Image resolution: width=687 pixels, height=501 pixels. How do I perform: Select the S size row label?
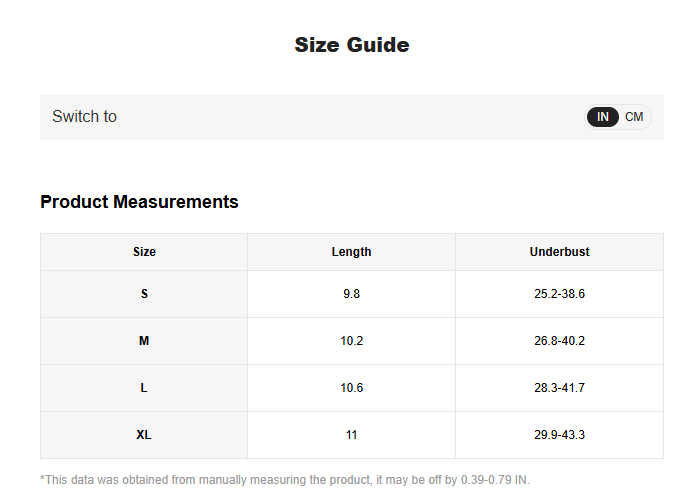point(144,294)
